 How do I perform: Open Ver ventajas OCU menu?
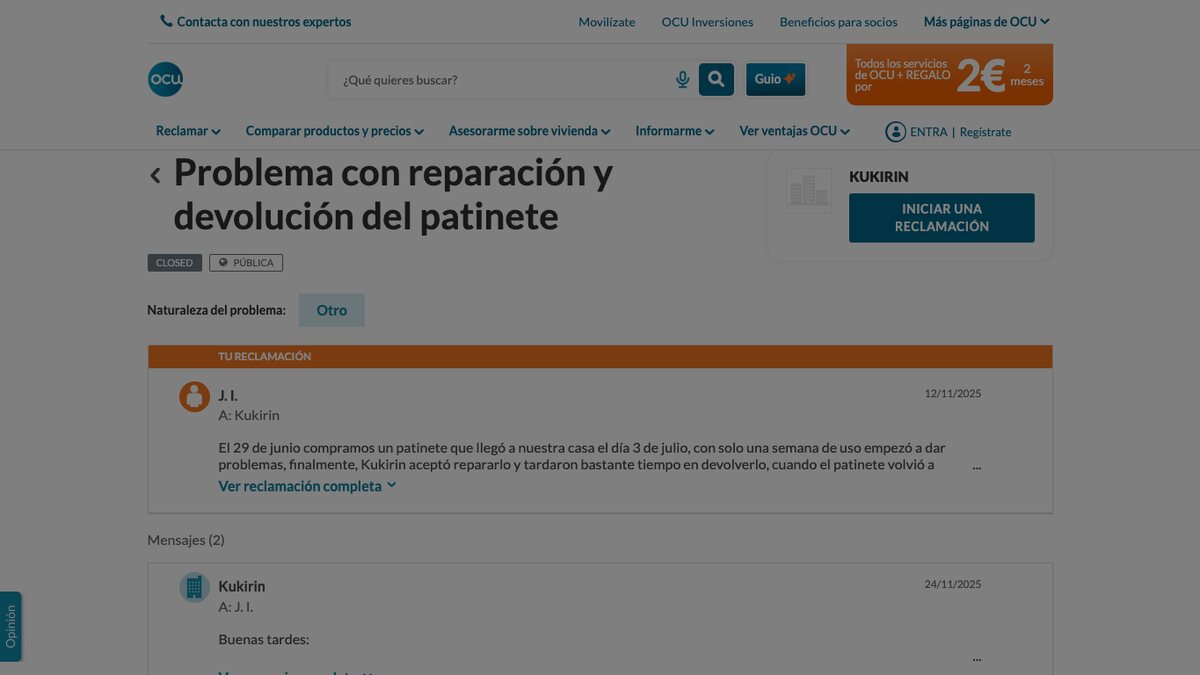coord(795,131)
